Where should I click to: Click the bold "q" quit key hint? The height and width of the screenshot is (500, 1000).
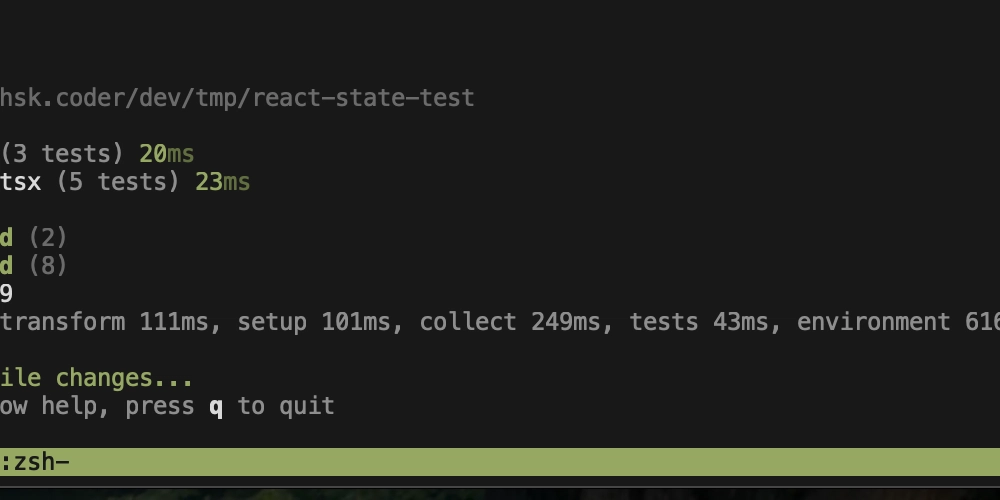(216, 407)
